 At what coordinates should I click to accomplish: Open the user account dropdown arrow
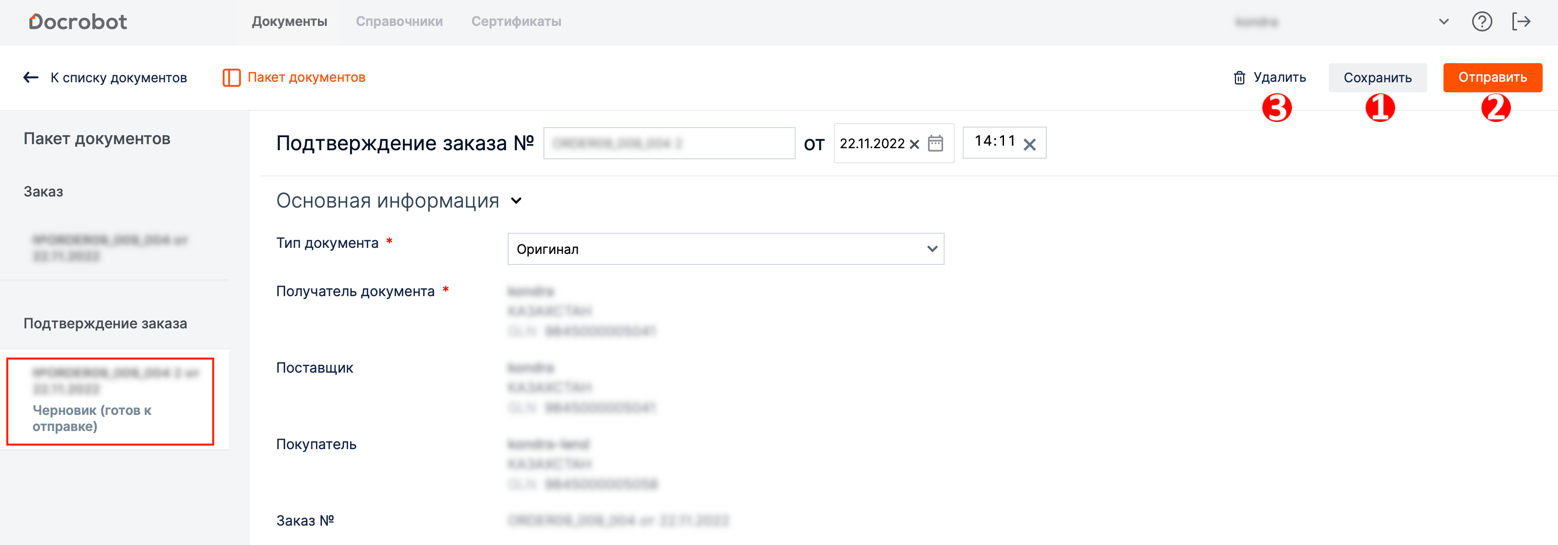coord(1443,21)
